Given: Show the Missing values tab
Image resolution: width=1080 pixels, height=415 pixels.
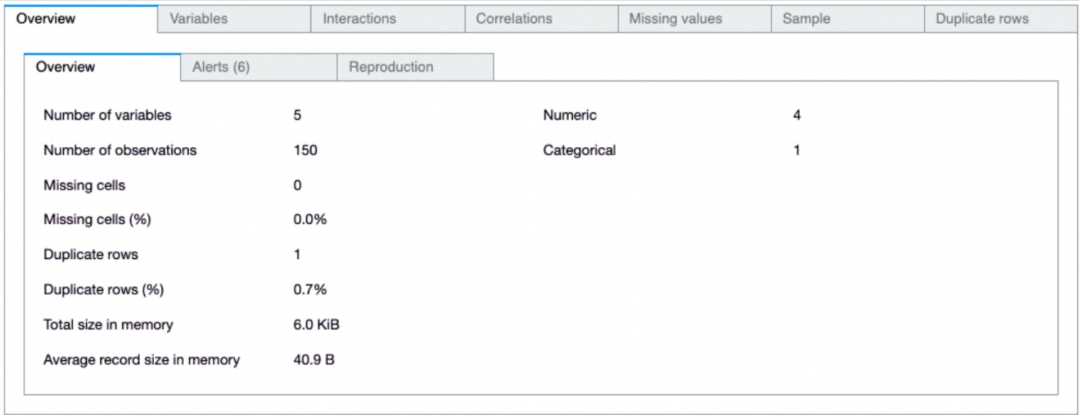Looking at the screenshot, I should 675,19.
